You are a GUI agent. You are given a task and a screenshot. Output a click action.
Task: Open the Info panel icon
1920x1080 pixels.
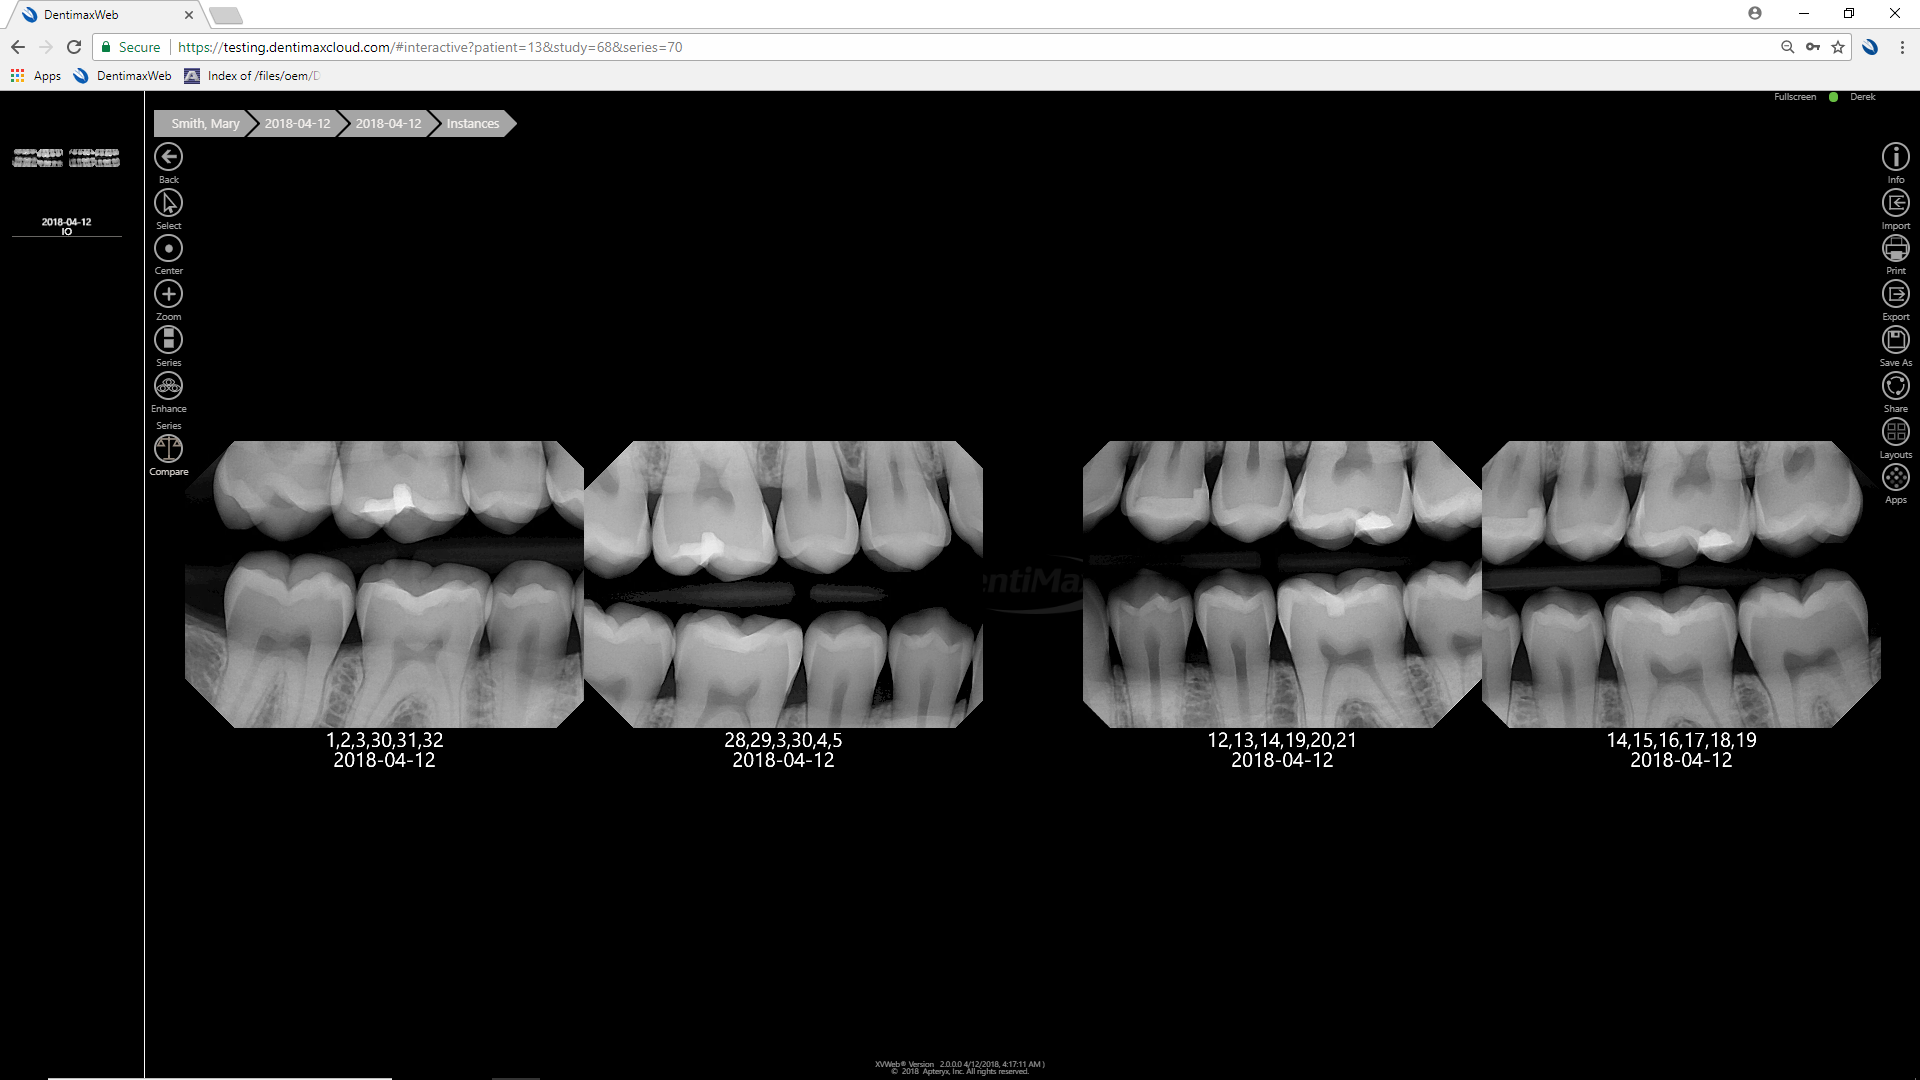(1895, 157)
